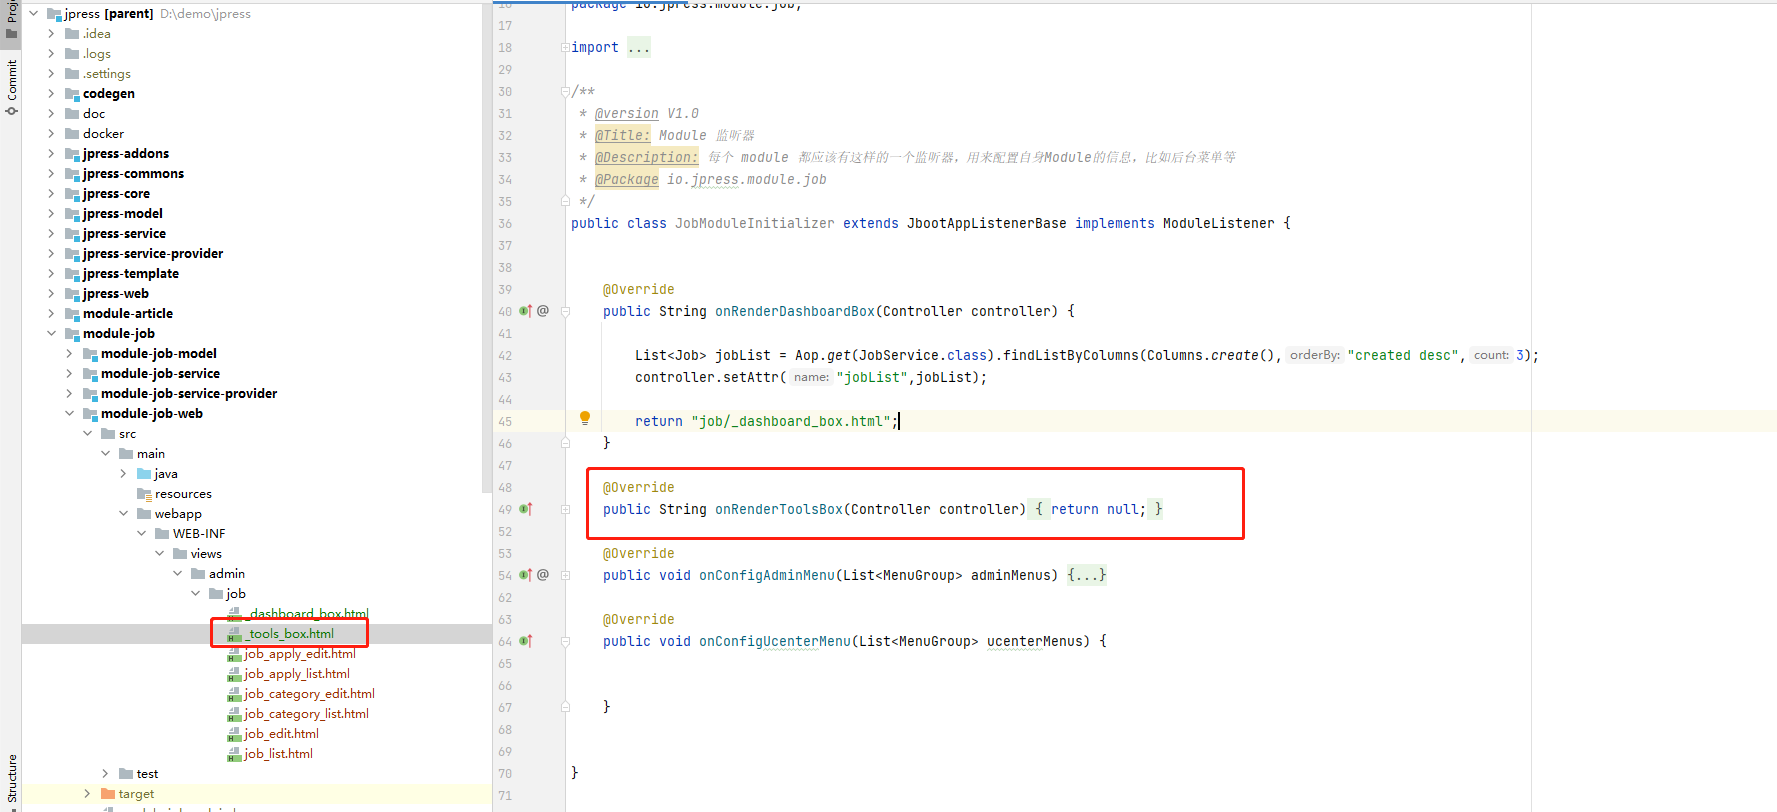
Task: Open job_category_edit.html file
Action: point(310,693)
